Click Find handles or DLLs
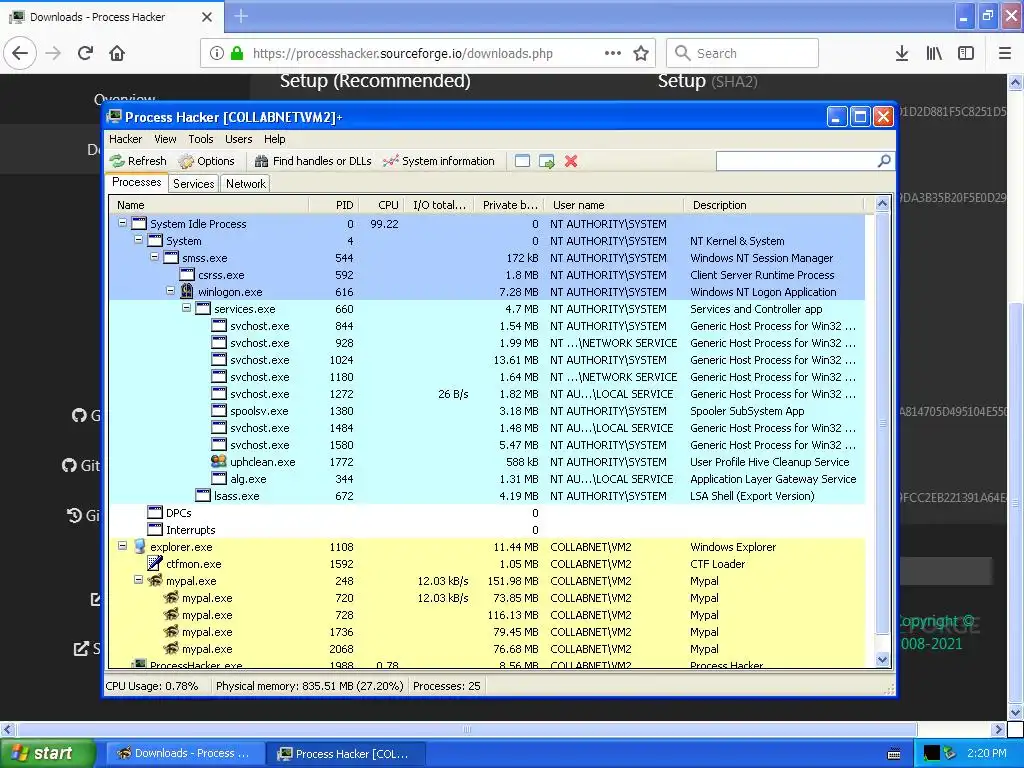1024x768 pixels. 313,161
